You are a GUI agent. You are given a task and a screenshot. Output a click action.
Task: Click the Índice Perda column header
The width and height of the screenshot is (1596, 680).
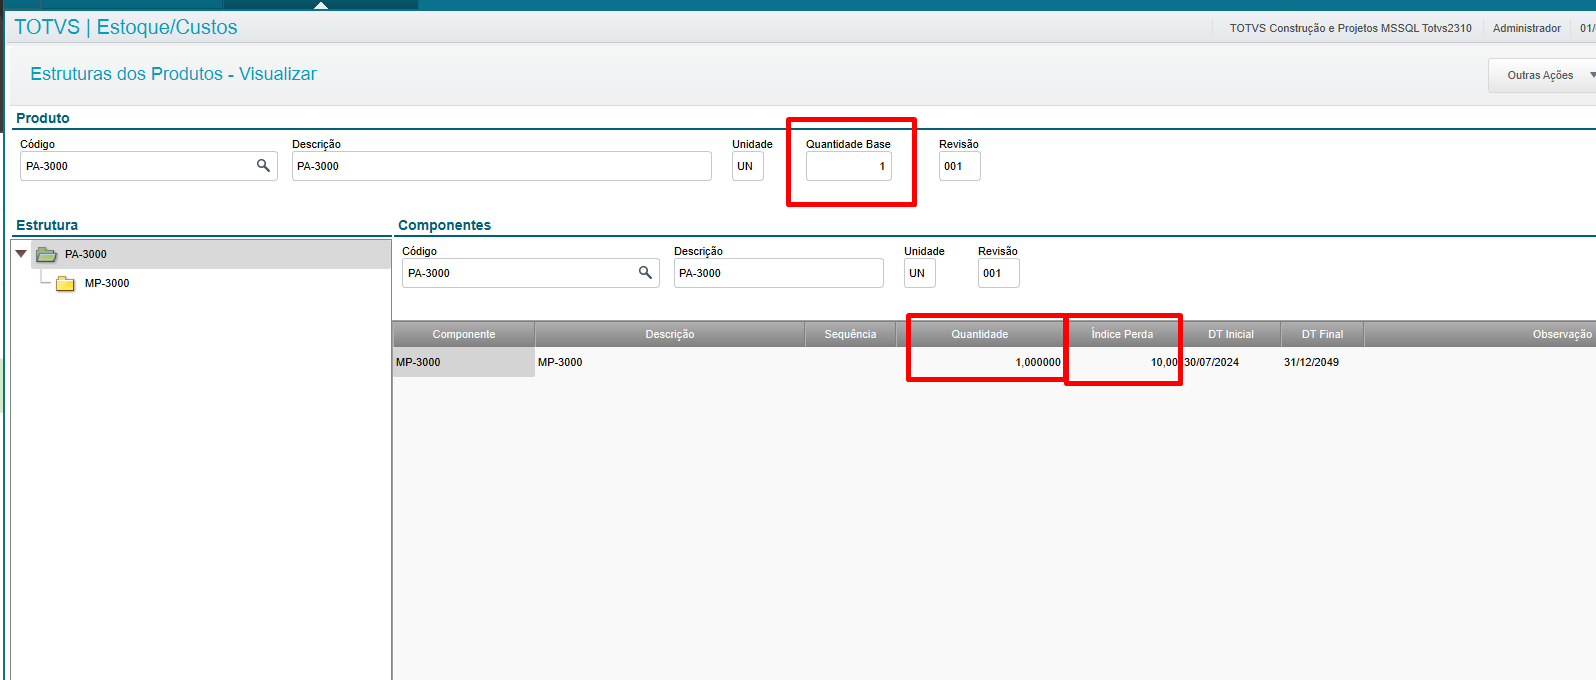[1122, 334]
